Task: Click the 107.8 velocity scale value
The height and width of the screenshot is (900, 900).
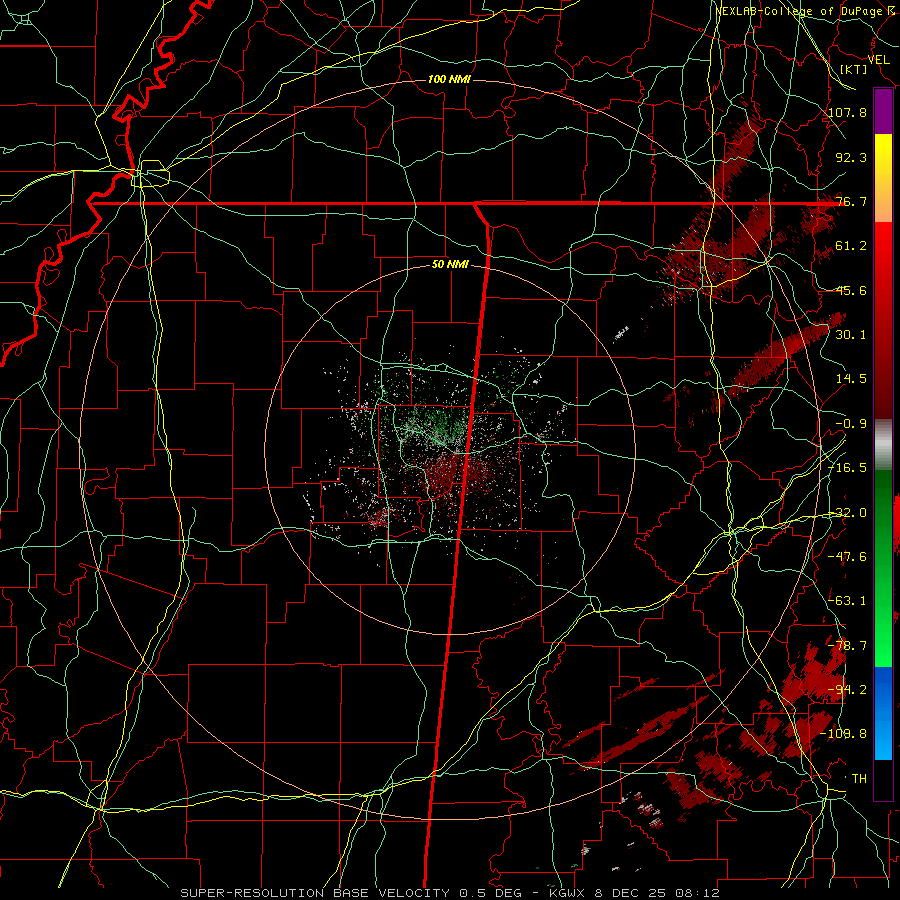Action: [847, 112]
